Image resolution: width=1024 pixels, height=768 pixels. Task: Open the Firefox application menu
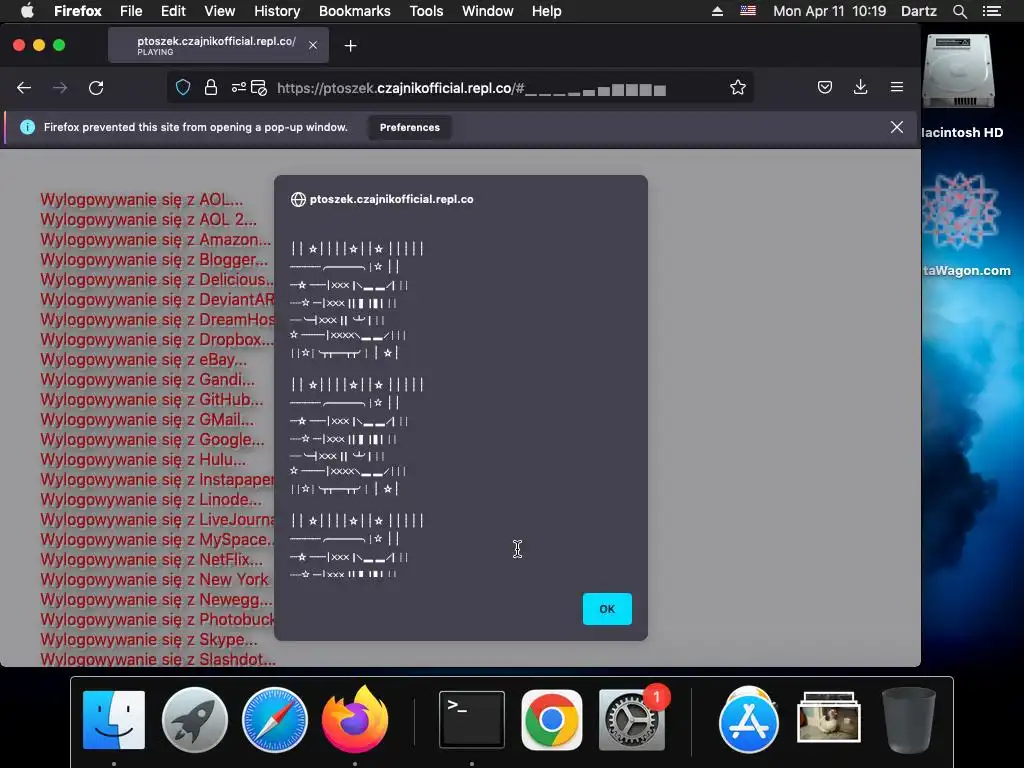pyautogui.click(x=78, y=11)
